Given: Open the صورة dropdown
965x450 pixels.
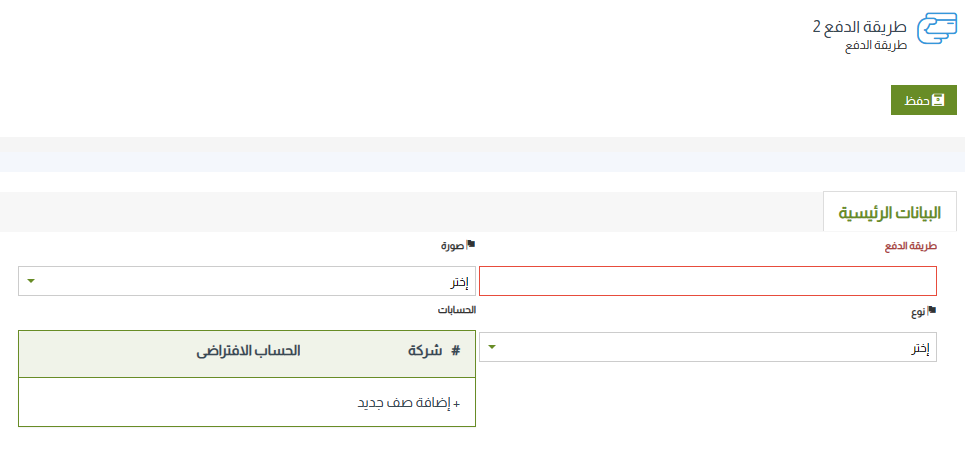Looking at the screenshot, I should [247, 281].
